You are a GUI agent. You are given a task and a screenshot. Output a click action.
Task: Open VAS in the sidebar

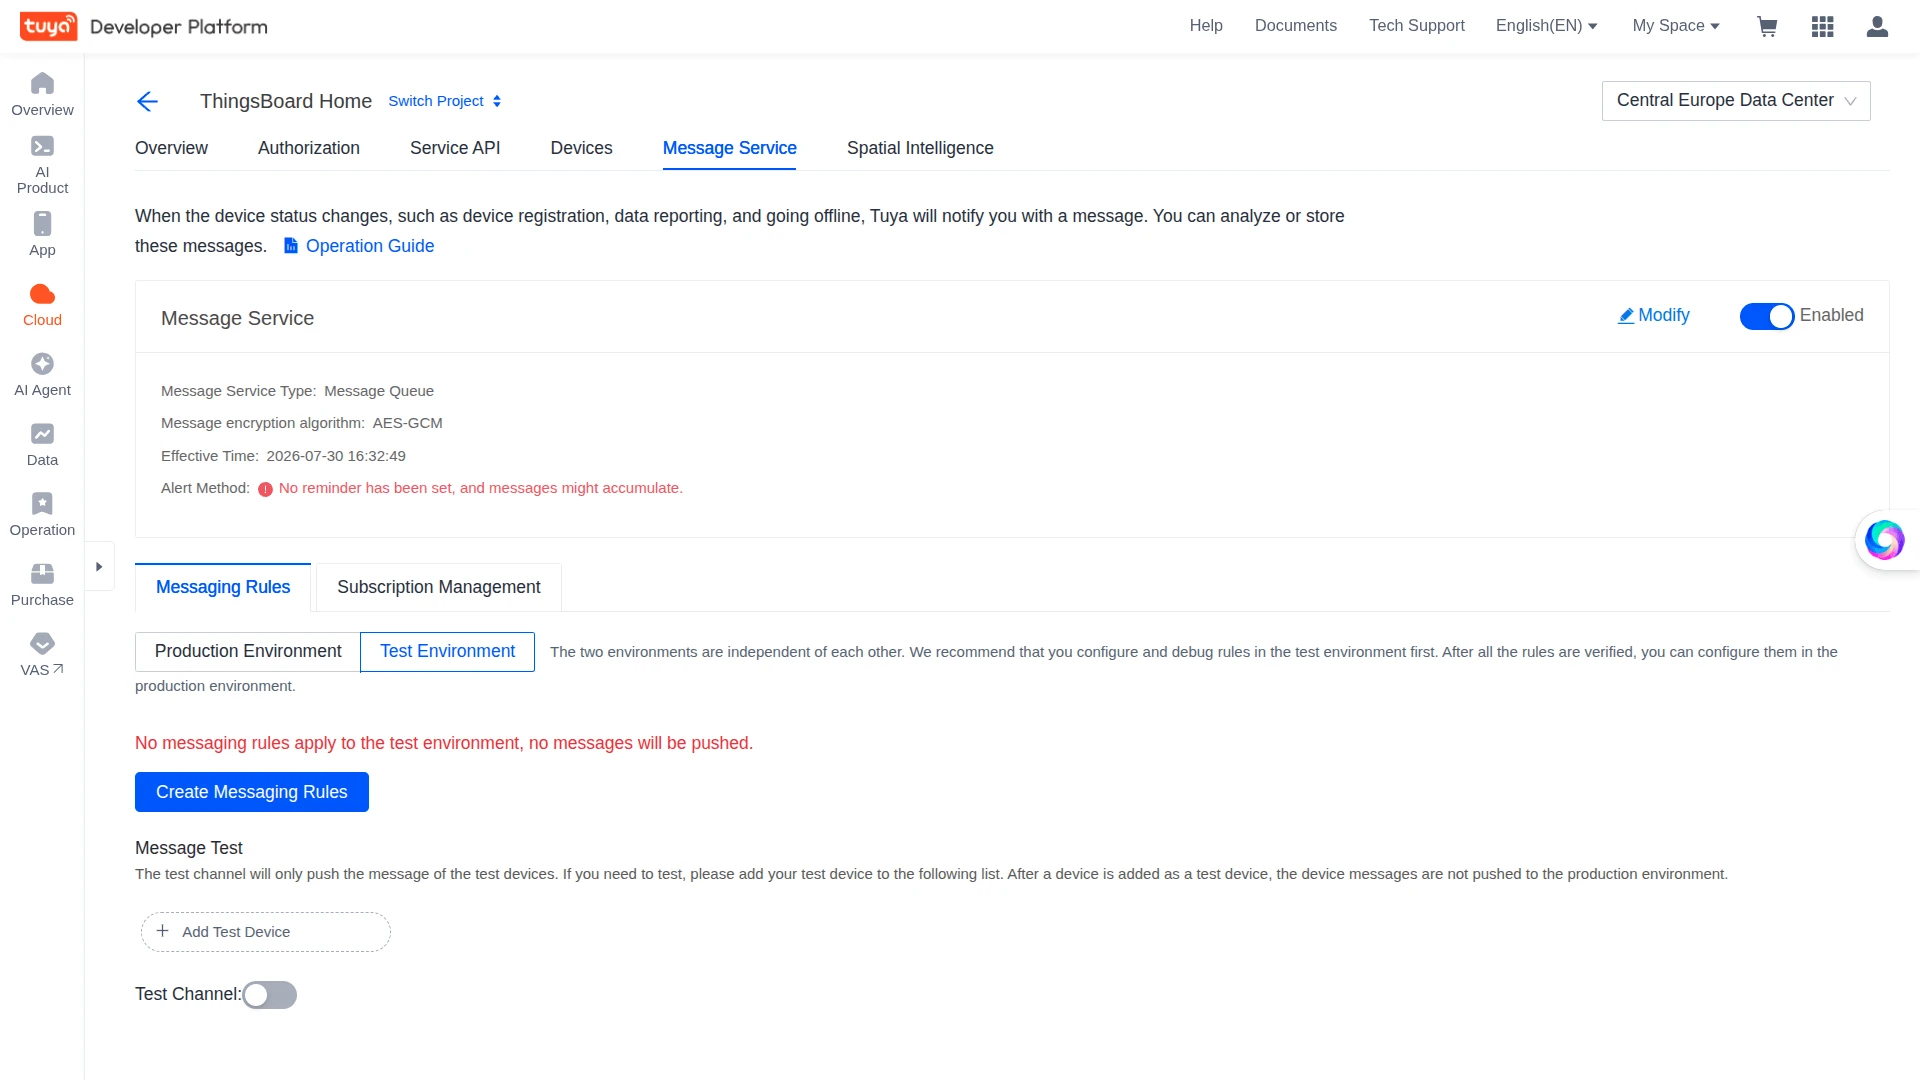click(x=42, y=655)
